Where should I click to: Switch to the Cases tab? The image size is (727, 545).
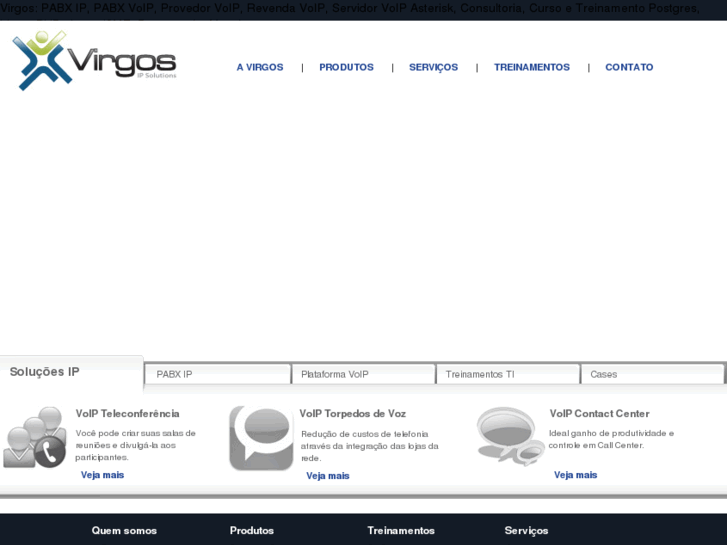(x=652, y=374)
